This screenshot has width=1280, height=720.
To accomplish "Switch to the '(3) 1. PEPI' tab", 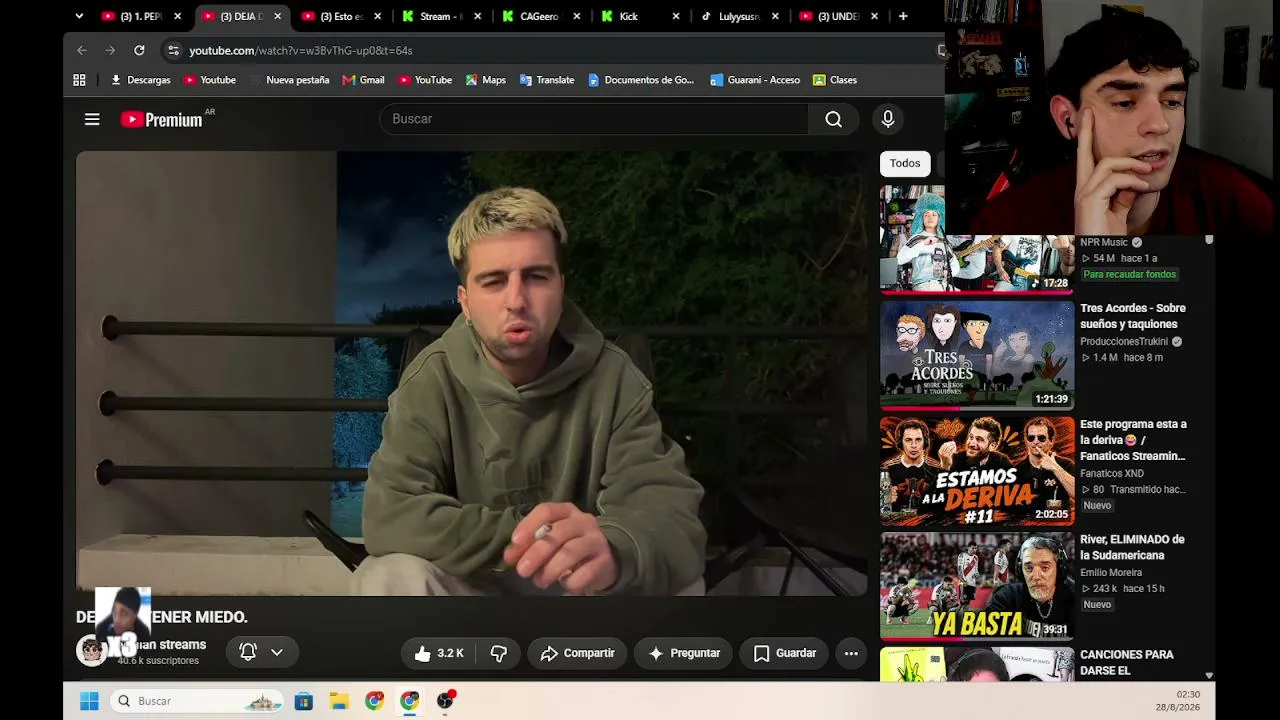I will tap(141, 16).
